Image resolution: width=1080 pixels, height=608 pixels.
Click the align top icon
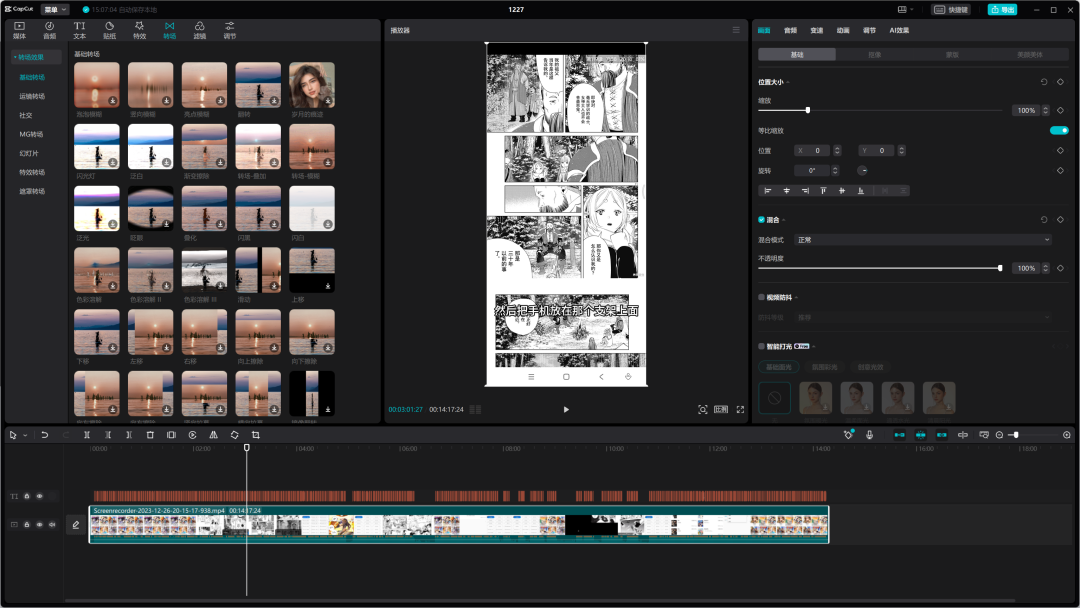823,191
